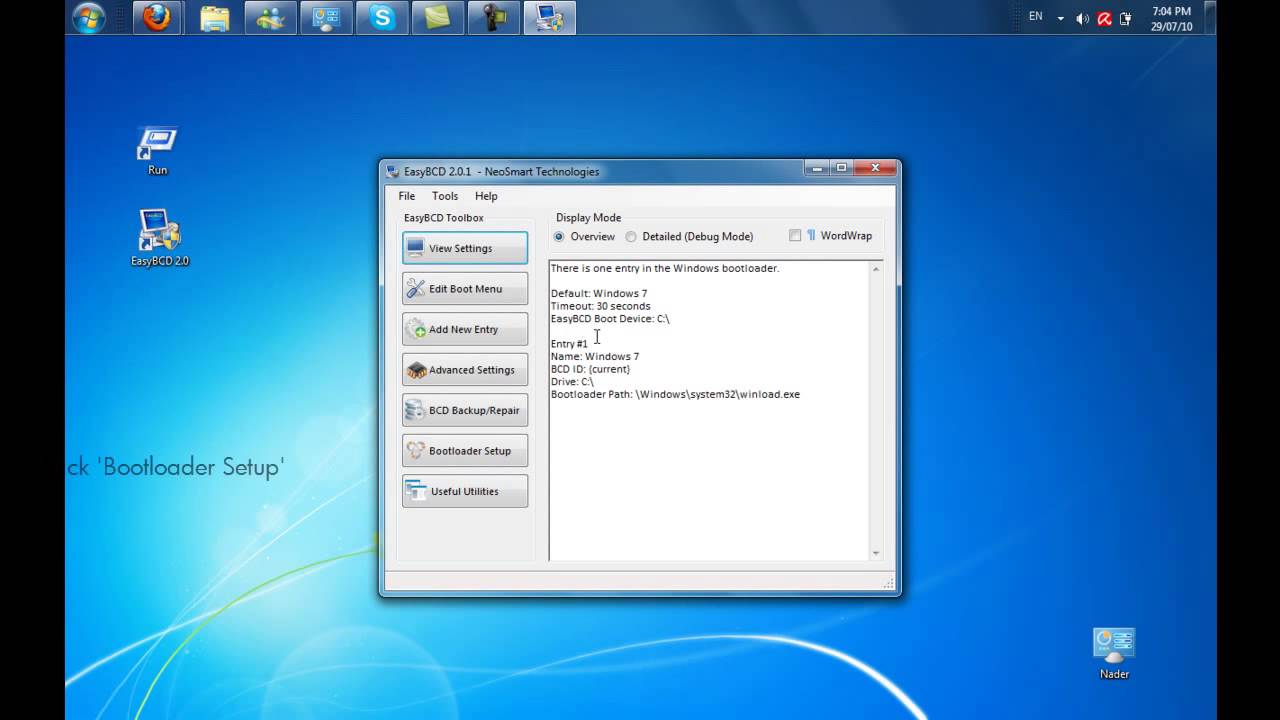Viewport: 1280px width, 720px height.
Task: Click the window resize grip corner
Action: pyautogui.click(x=889, y=583)
